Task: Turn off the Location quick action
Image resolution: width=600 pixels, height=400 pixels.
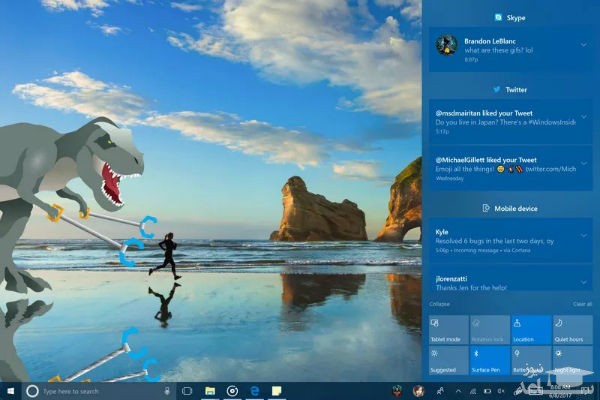Action: coord(531,330)
